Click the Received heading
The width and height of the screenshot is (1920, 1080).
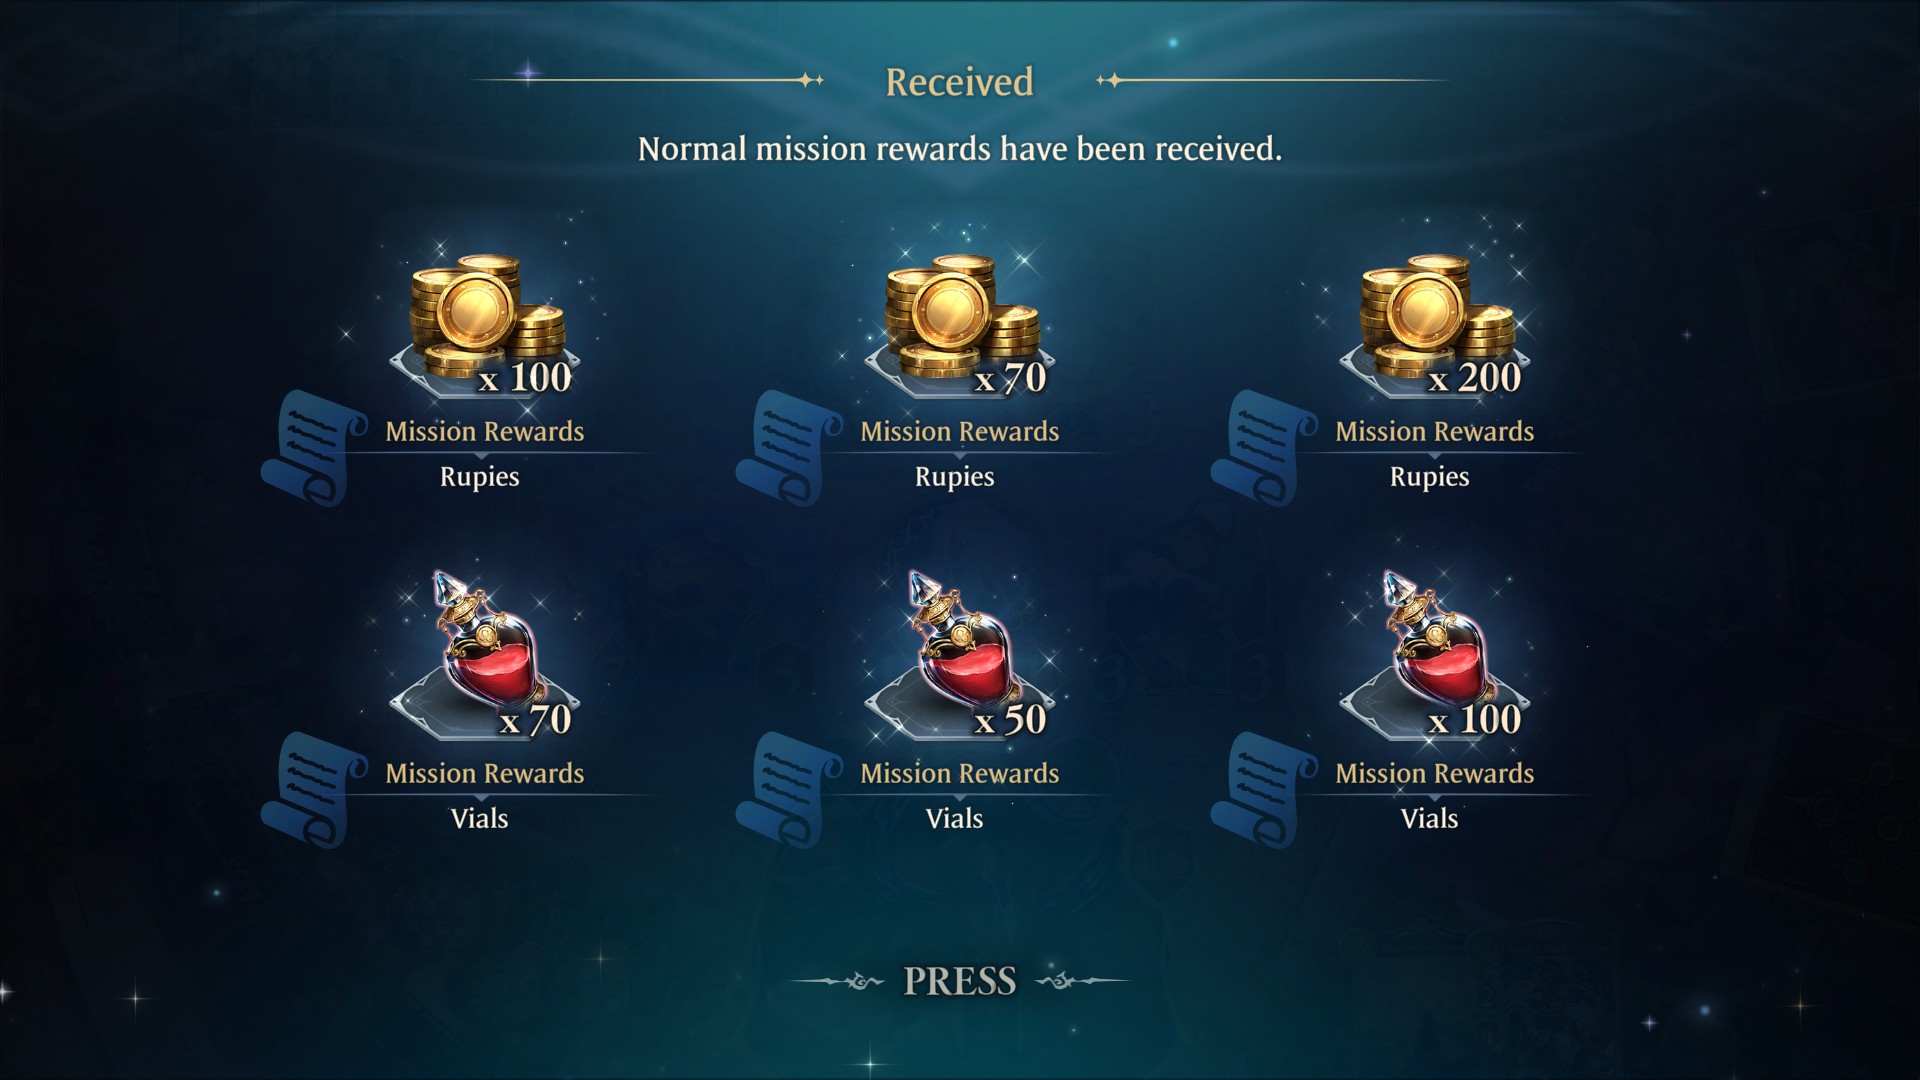coord(959,82)
